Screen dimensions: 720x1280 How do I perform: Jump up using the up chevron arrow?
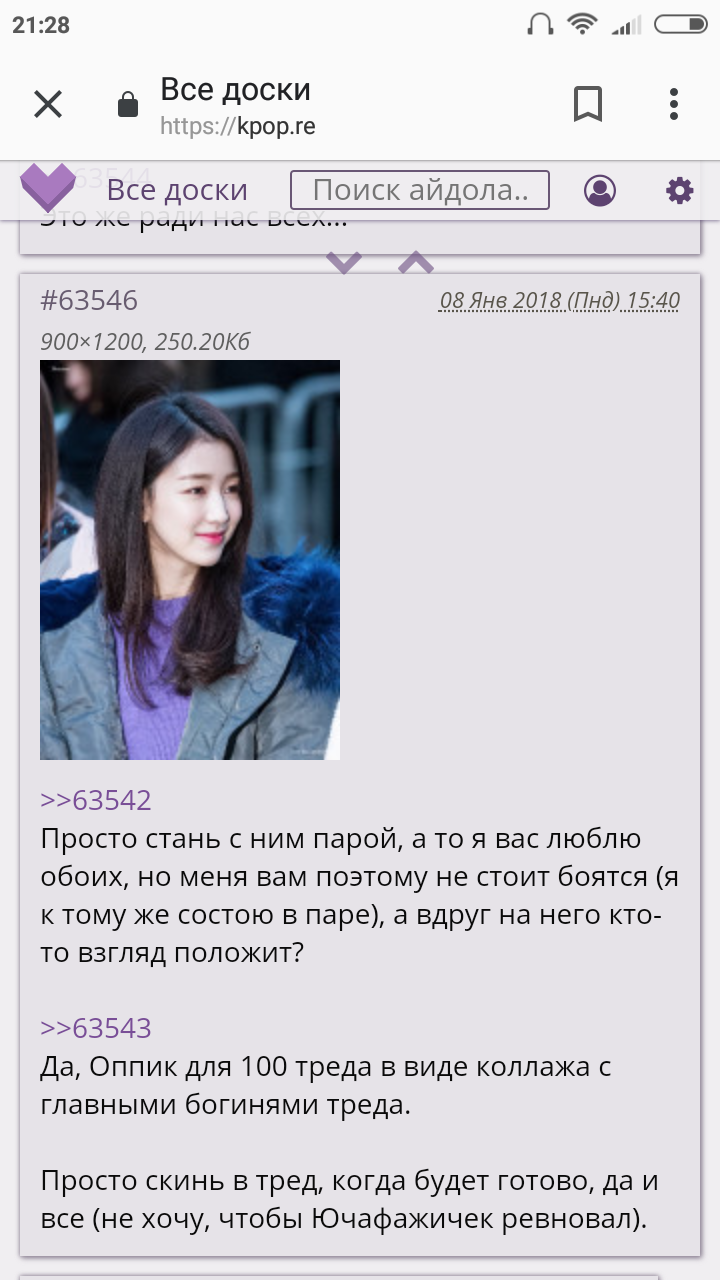click(x=416, y=263)
